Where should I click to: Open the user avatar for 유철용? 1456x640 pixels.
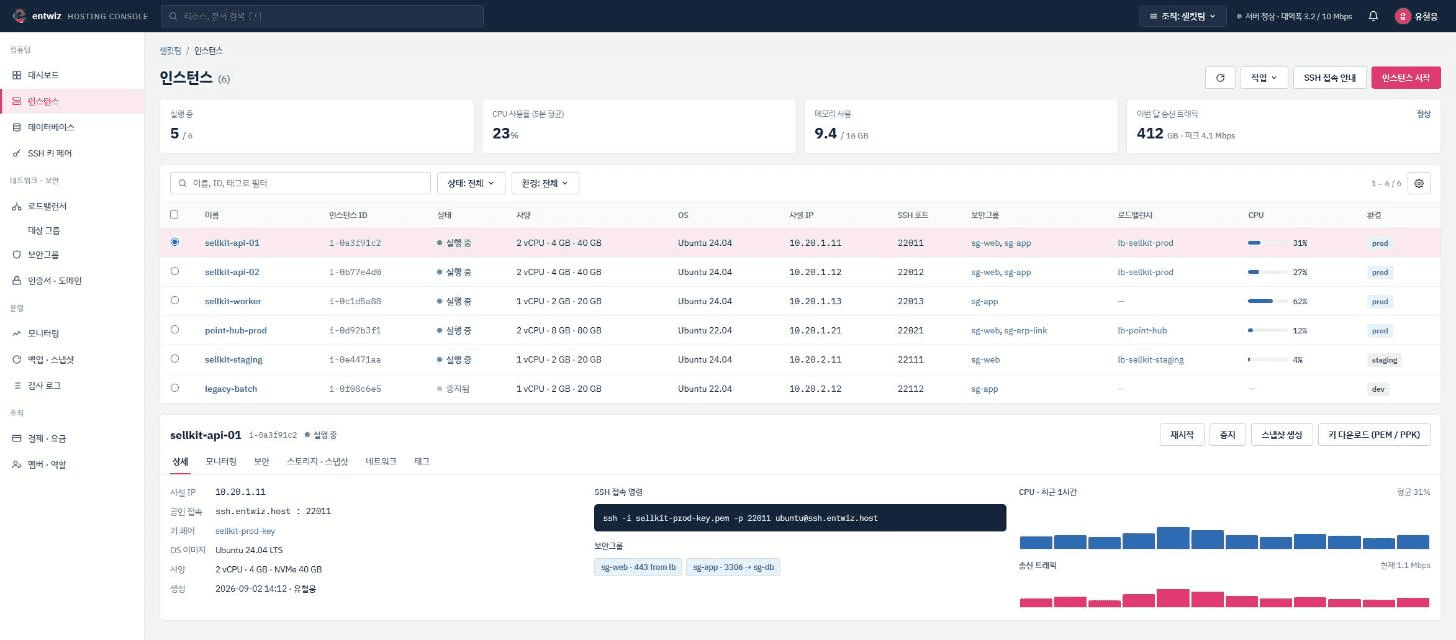(x=1403, y=16)
